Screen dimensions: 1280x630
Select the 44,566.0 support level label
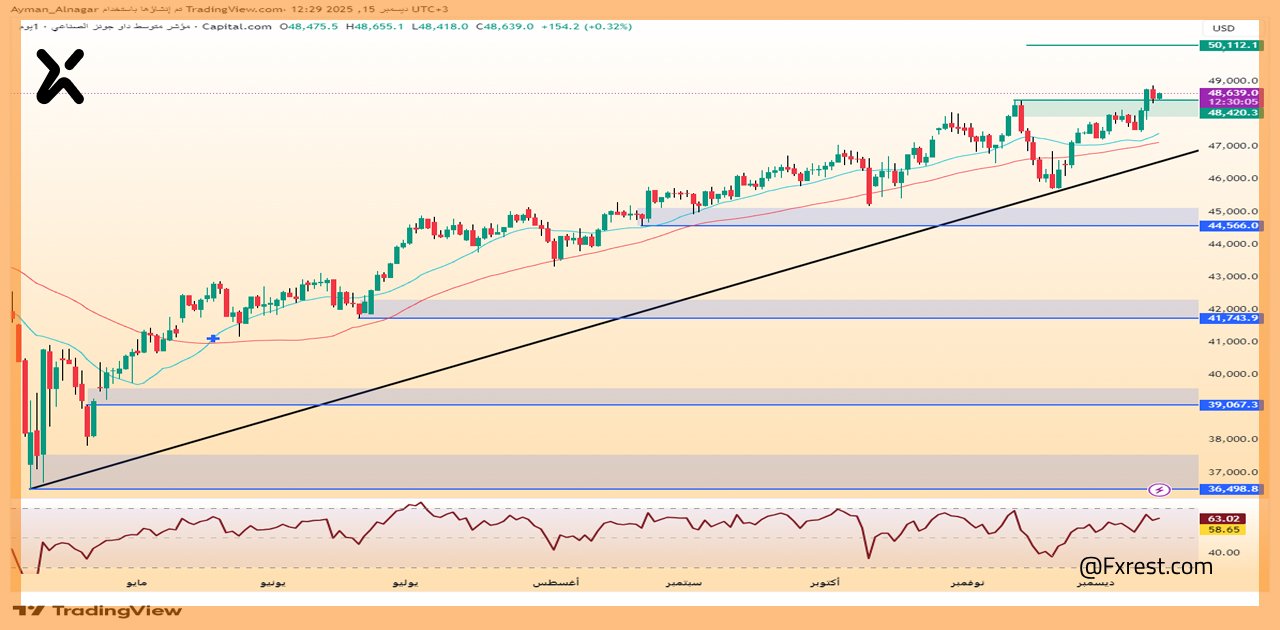1232,226
